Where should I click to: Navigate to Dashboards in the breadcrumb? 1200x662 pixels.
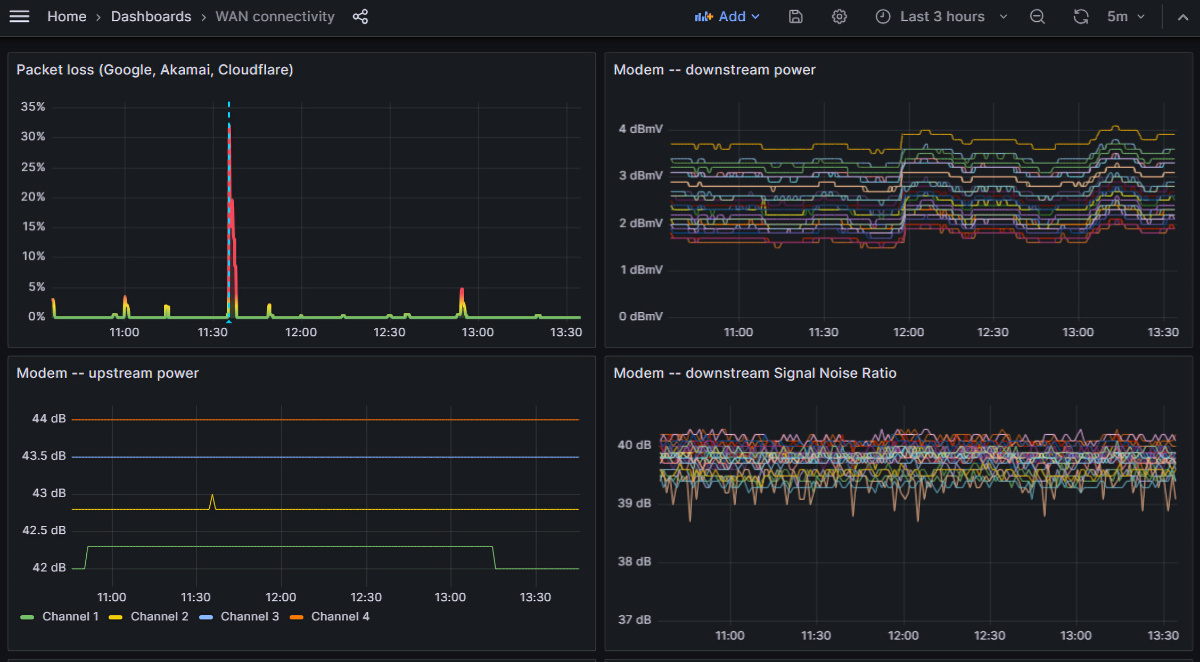coord(150,17)
